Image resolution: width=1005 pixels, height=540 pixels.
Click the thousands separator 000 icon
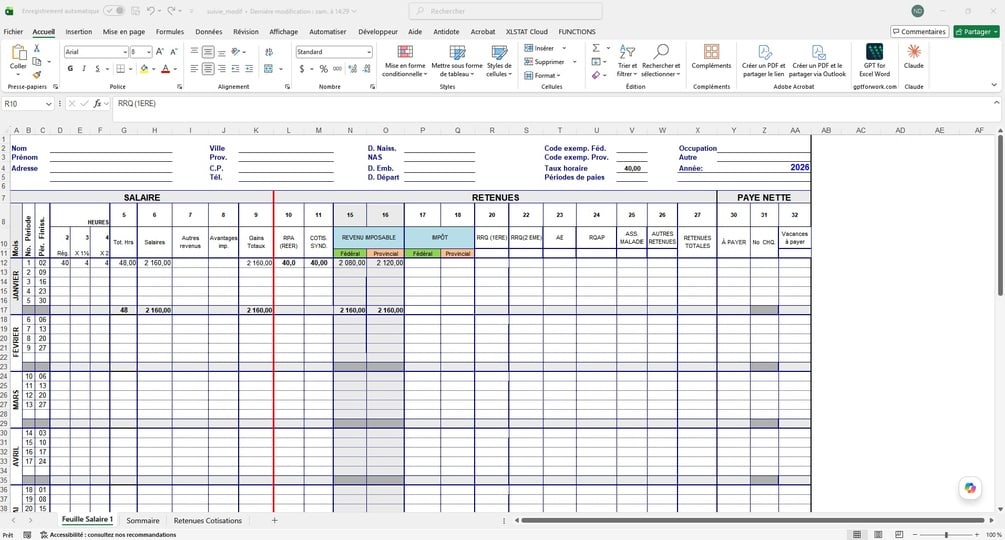(337, 69)
